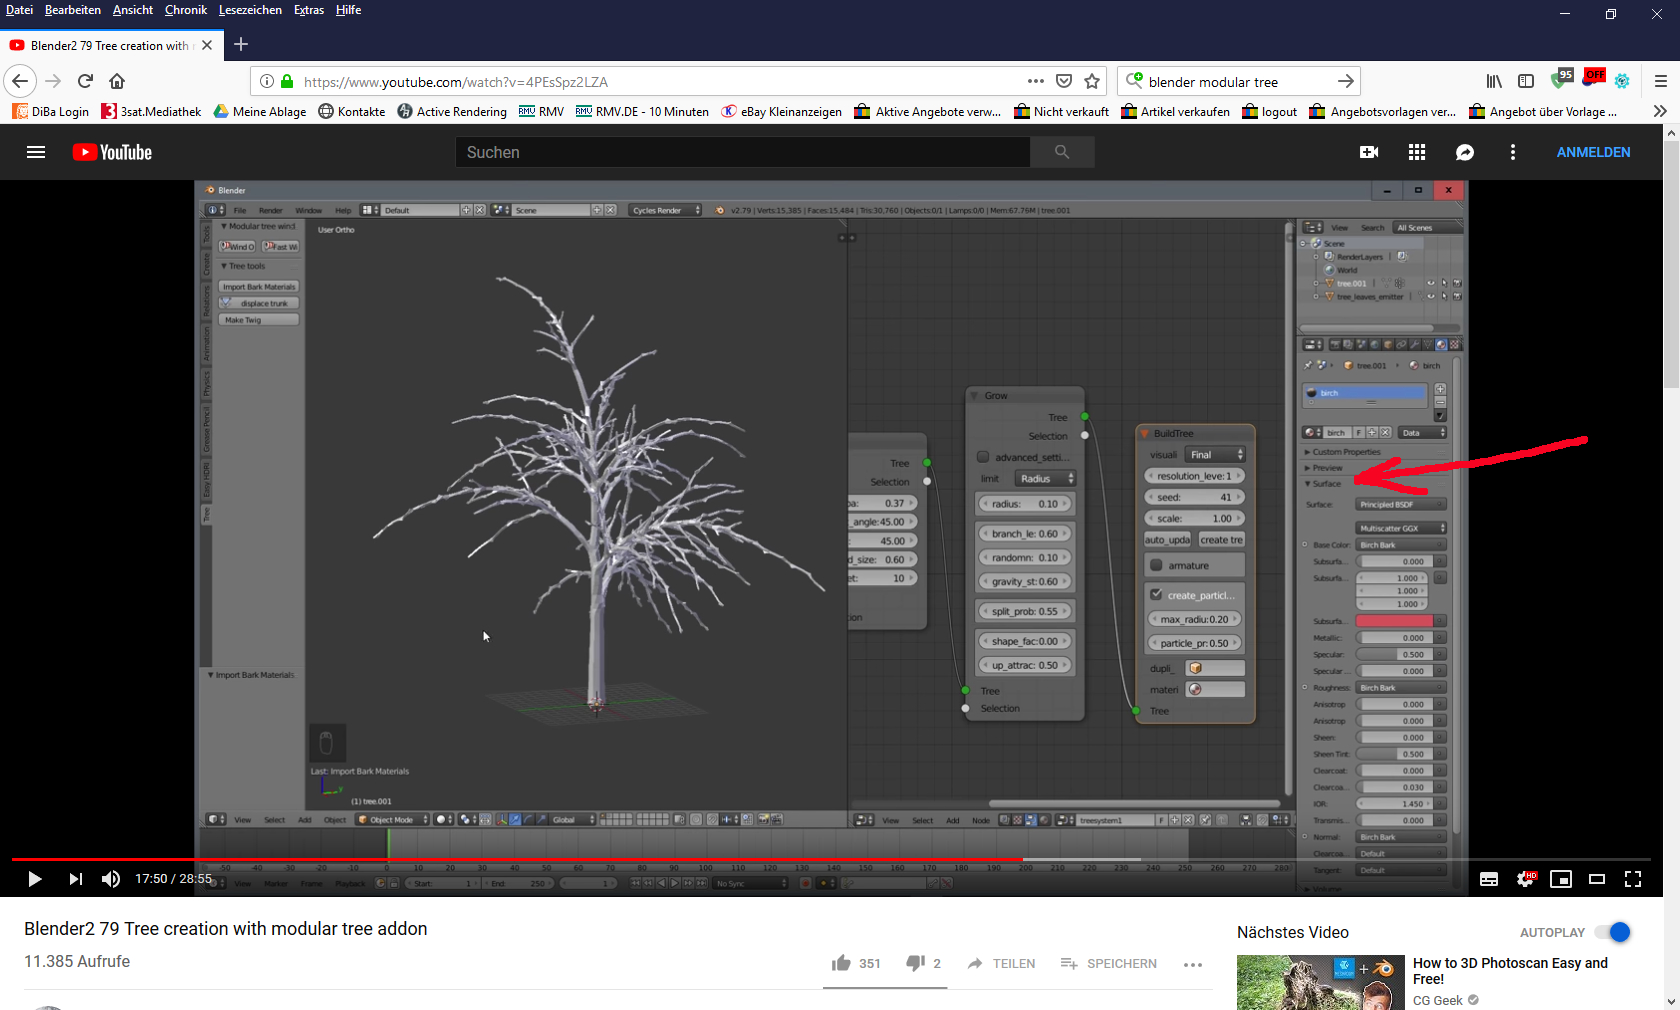
Task: Open the Firefox page actions ellipsis in the address bar
Action: coord(1036,81)
